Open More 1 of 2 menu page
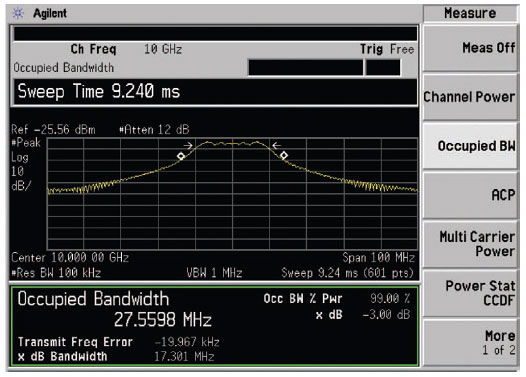The image size is (526, 377). (x=470, y=342)
